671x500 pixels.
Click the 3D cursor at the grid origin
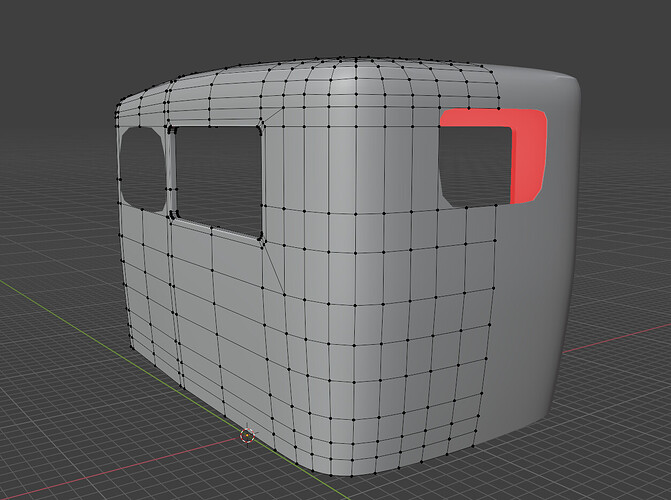click(247, 436)
